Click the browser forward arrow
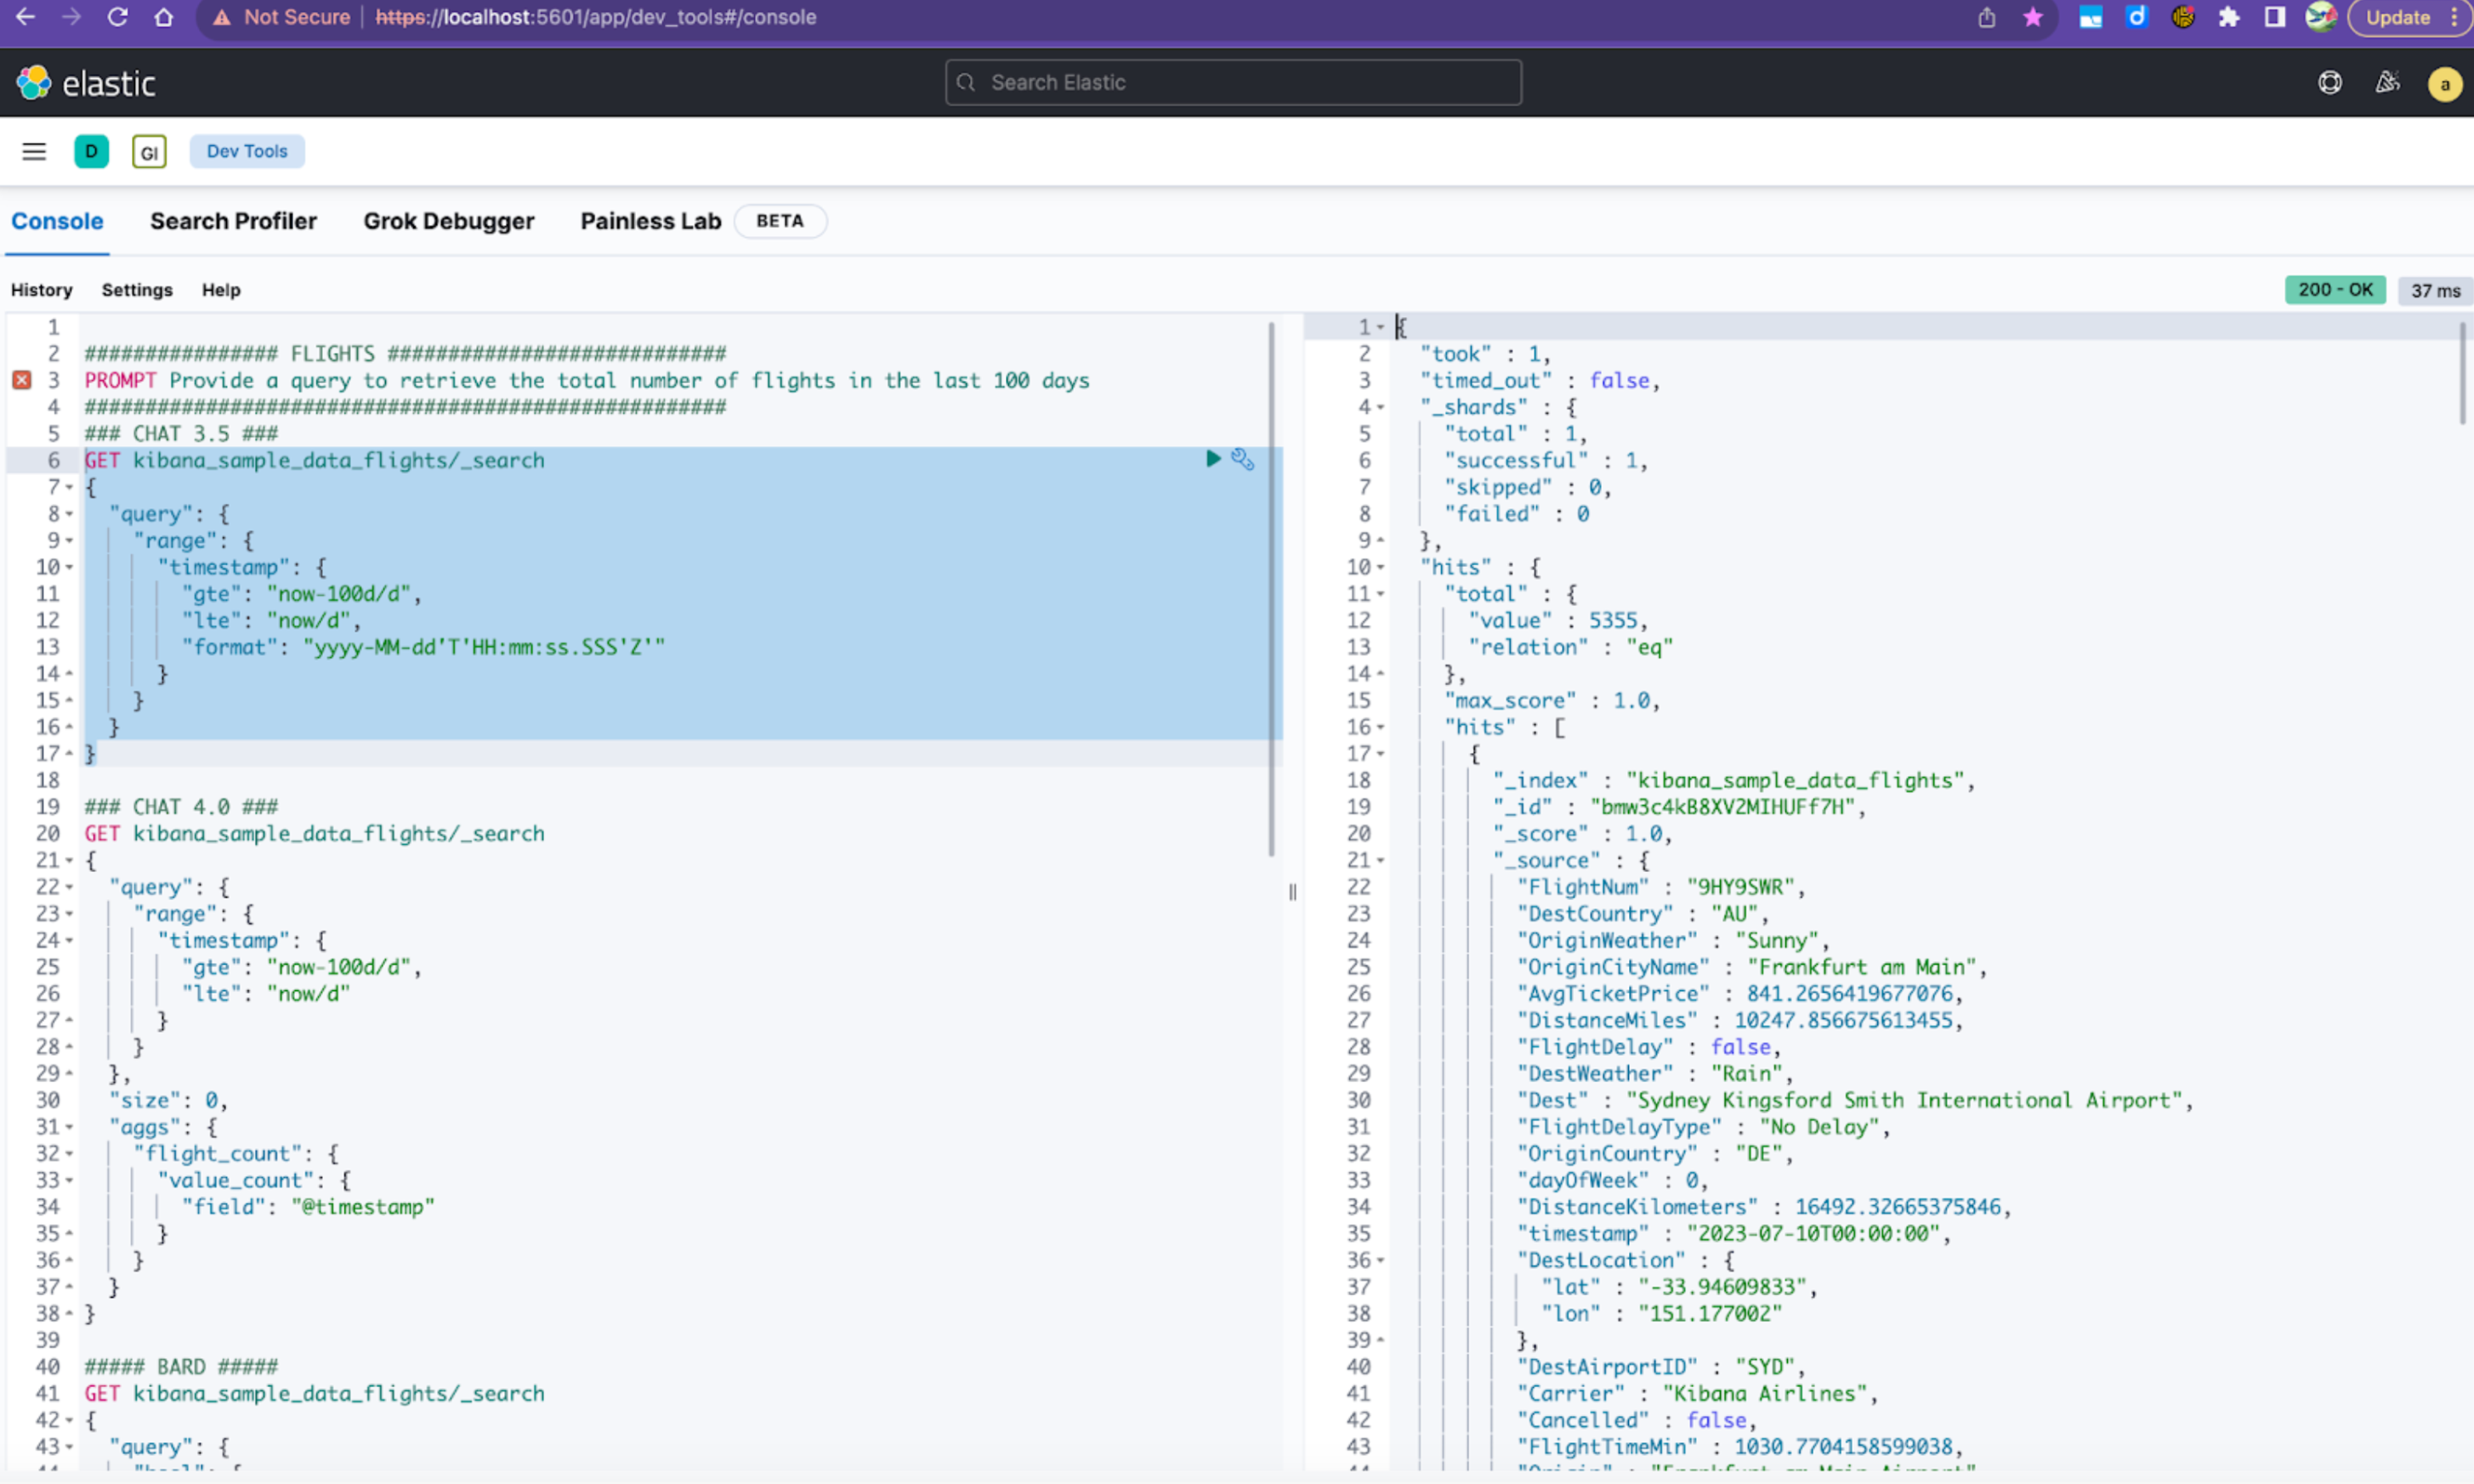 tap(71, 17)
